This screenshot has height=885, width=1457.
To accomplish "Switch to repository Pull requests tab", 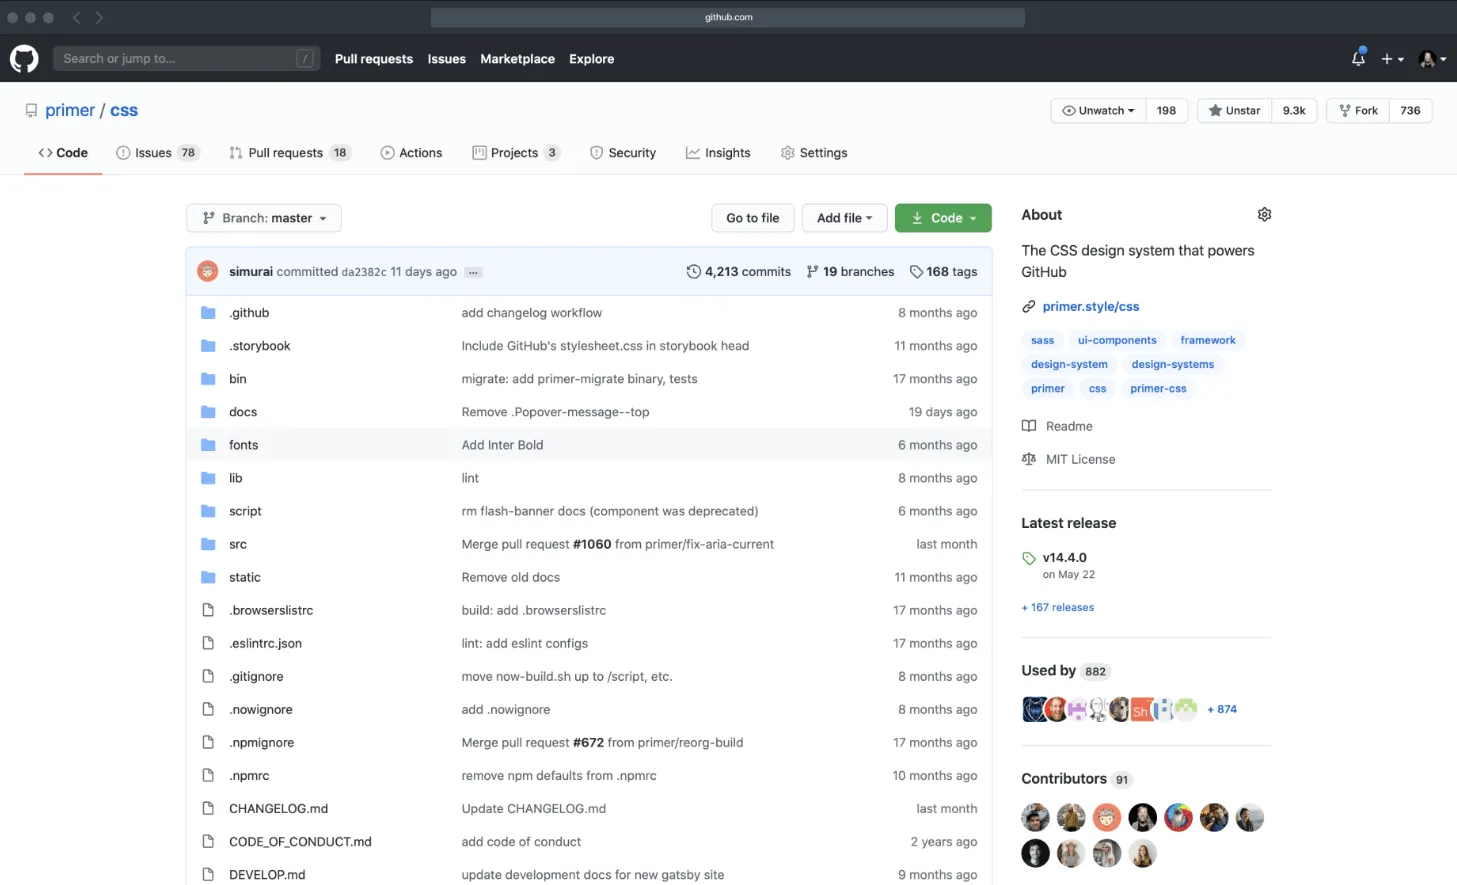I will coord(289,153).
